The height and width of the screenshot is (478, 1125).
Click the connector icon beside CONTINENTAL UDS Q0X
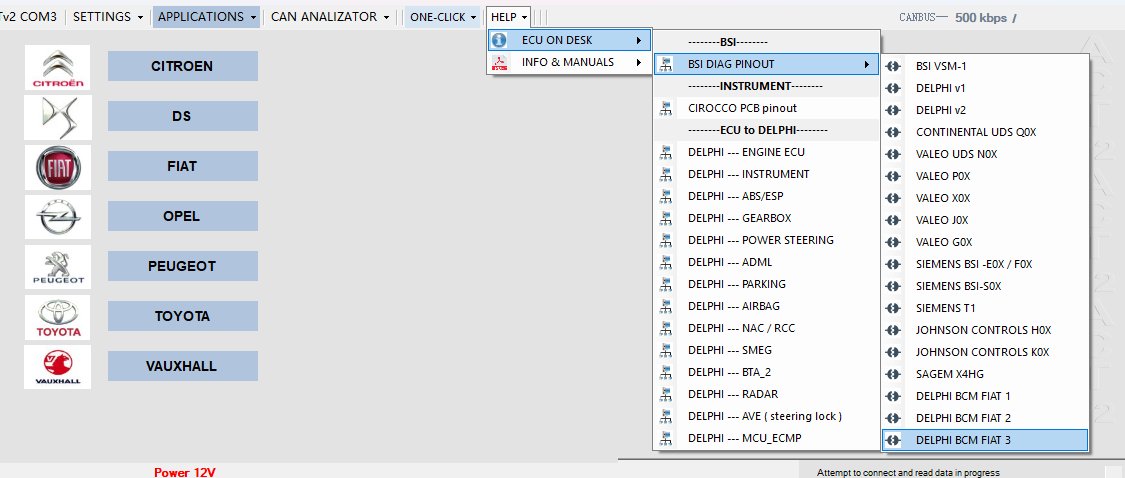pyautogui.click(x=893, y=132)
